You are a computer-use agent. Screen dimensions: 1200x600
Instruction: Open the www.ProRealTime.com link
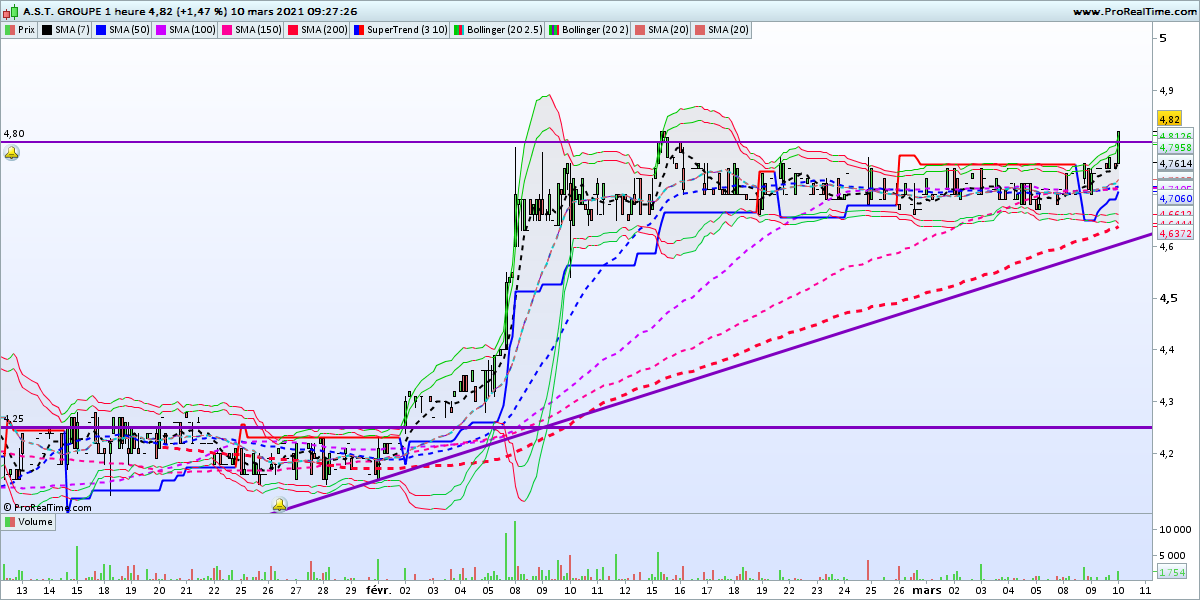(x=1134, y=12)
